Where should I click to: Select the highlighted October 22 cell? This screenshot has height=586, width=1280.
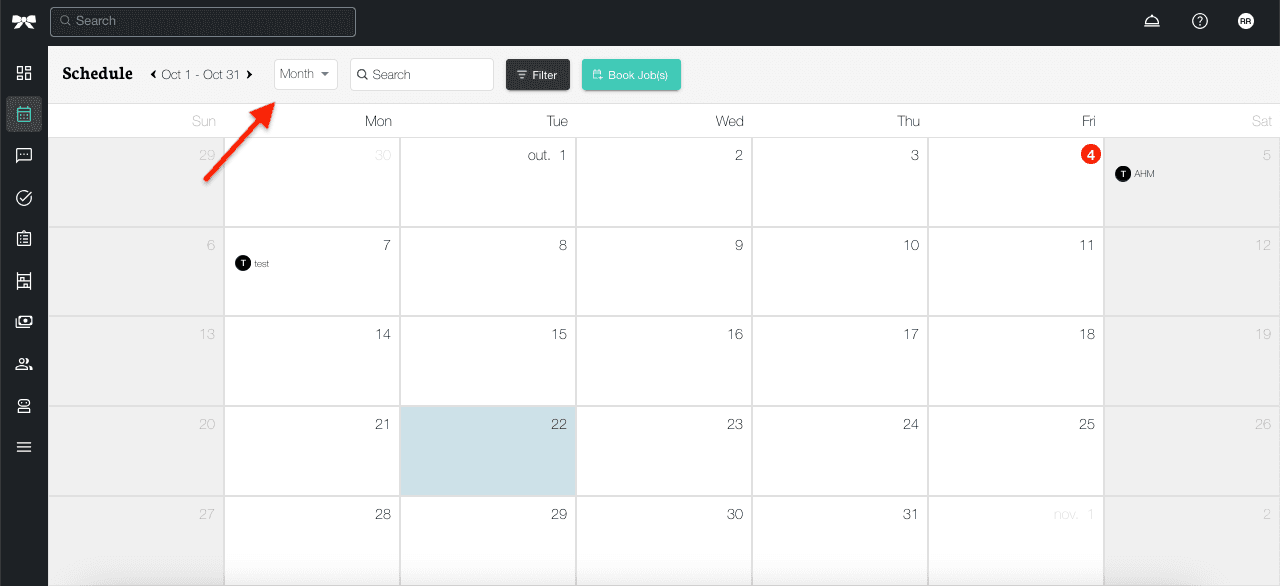pyautogui.click(x=487, y=450)
